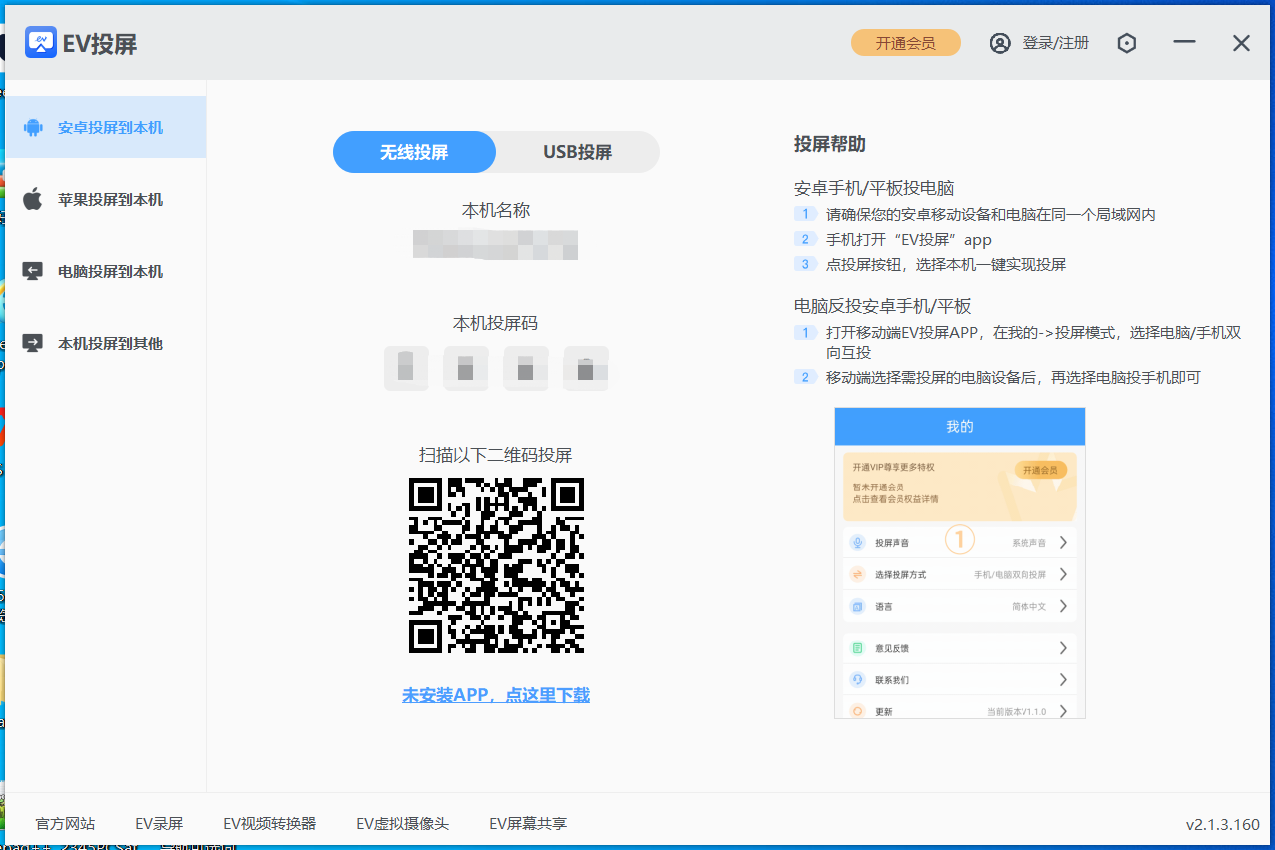Open 登录/注册 login link
This screenshot has height=850, width=1275.
[x=1055, y=43]
